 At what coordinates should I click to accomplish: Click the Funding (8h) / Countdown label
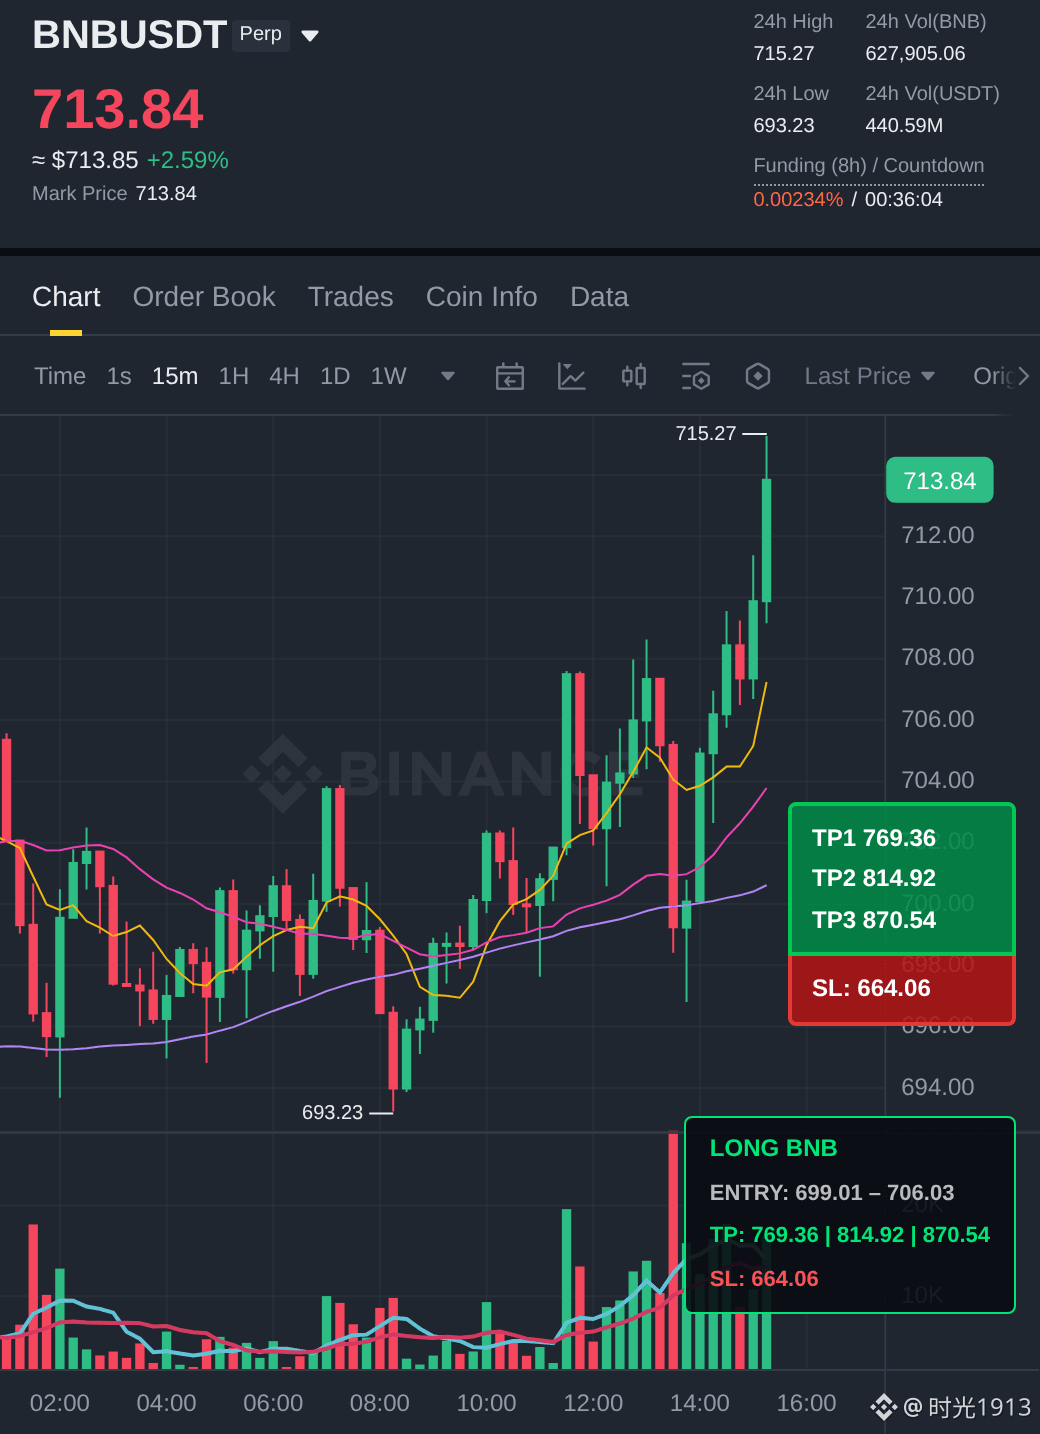(x=869, y=166)
